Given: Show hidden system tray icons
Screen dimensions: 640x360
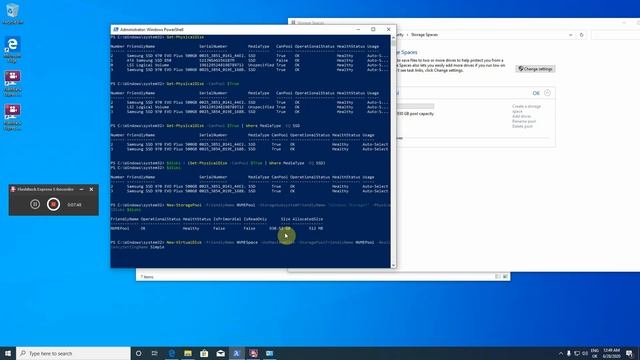Looking at the screenshot, I should pyautogui.click(x=560, y=353).
